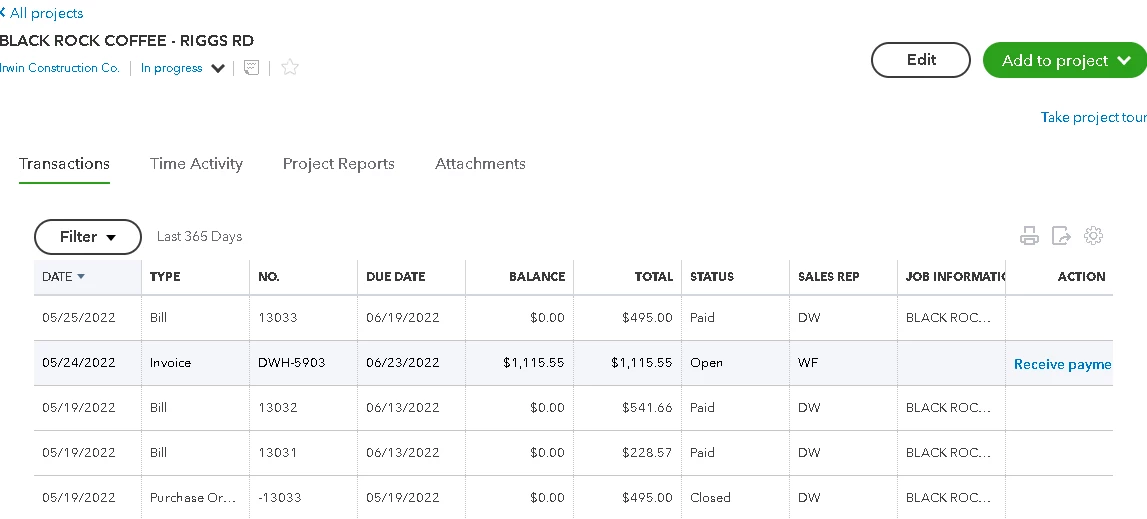Export transactions with the export icon
This screenshot has height=519, width=1147.
pos(1061,236)
